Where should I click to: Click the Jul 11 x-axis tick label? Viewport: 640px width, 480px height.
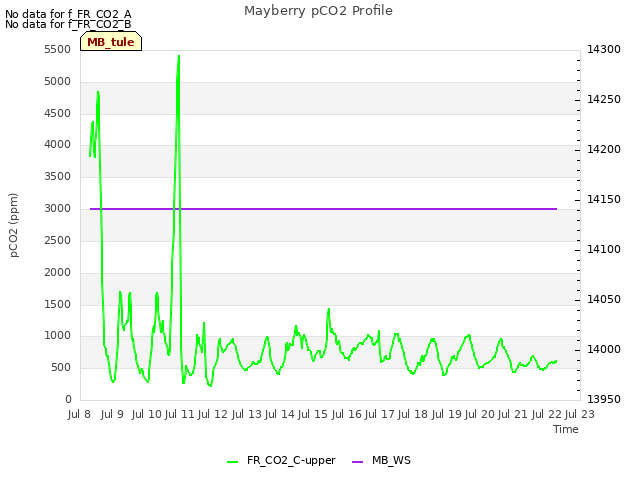click(180, 415)
